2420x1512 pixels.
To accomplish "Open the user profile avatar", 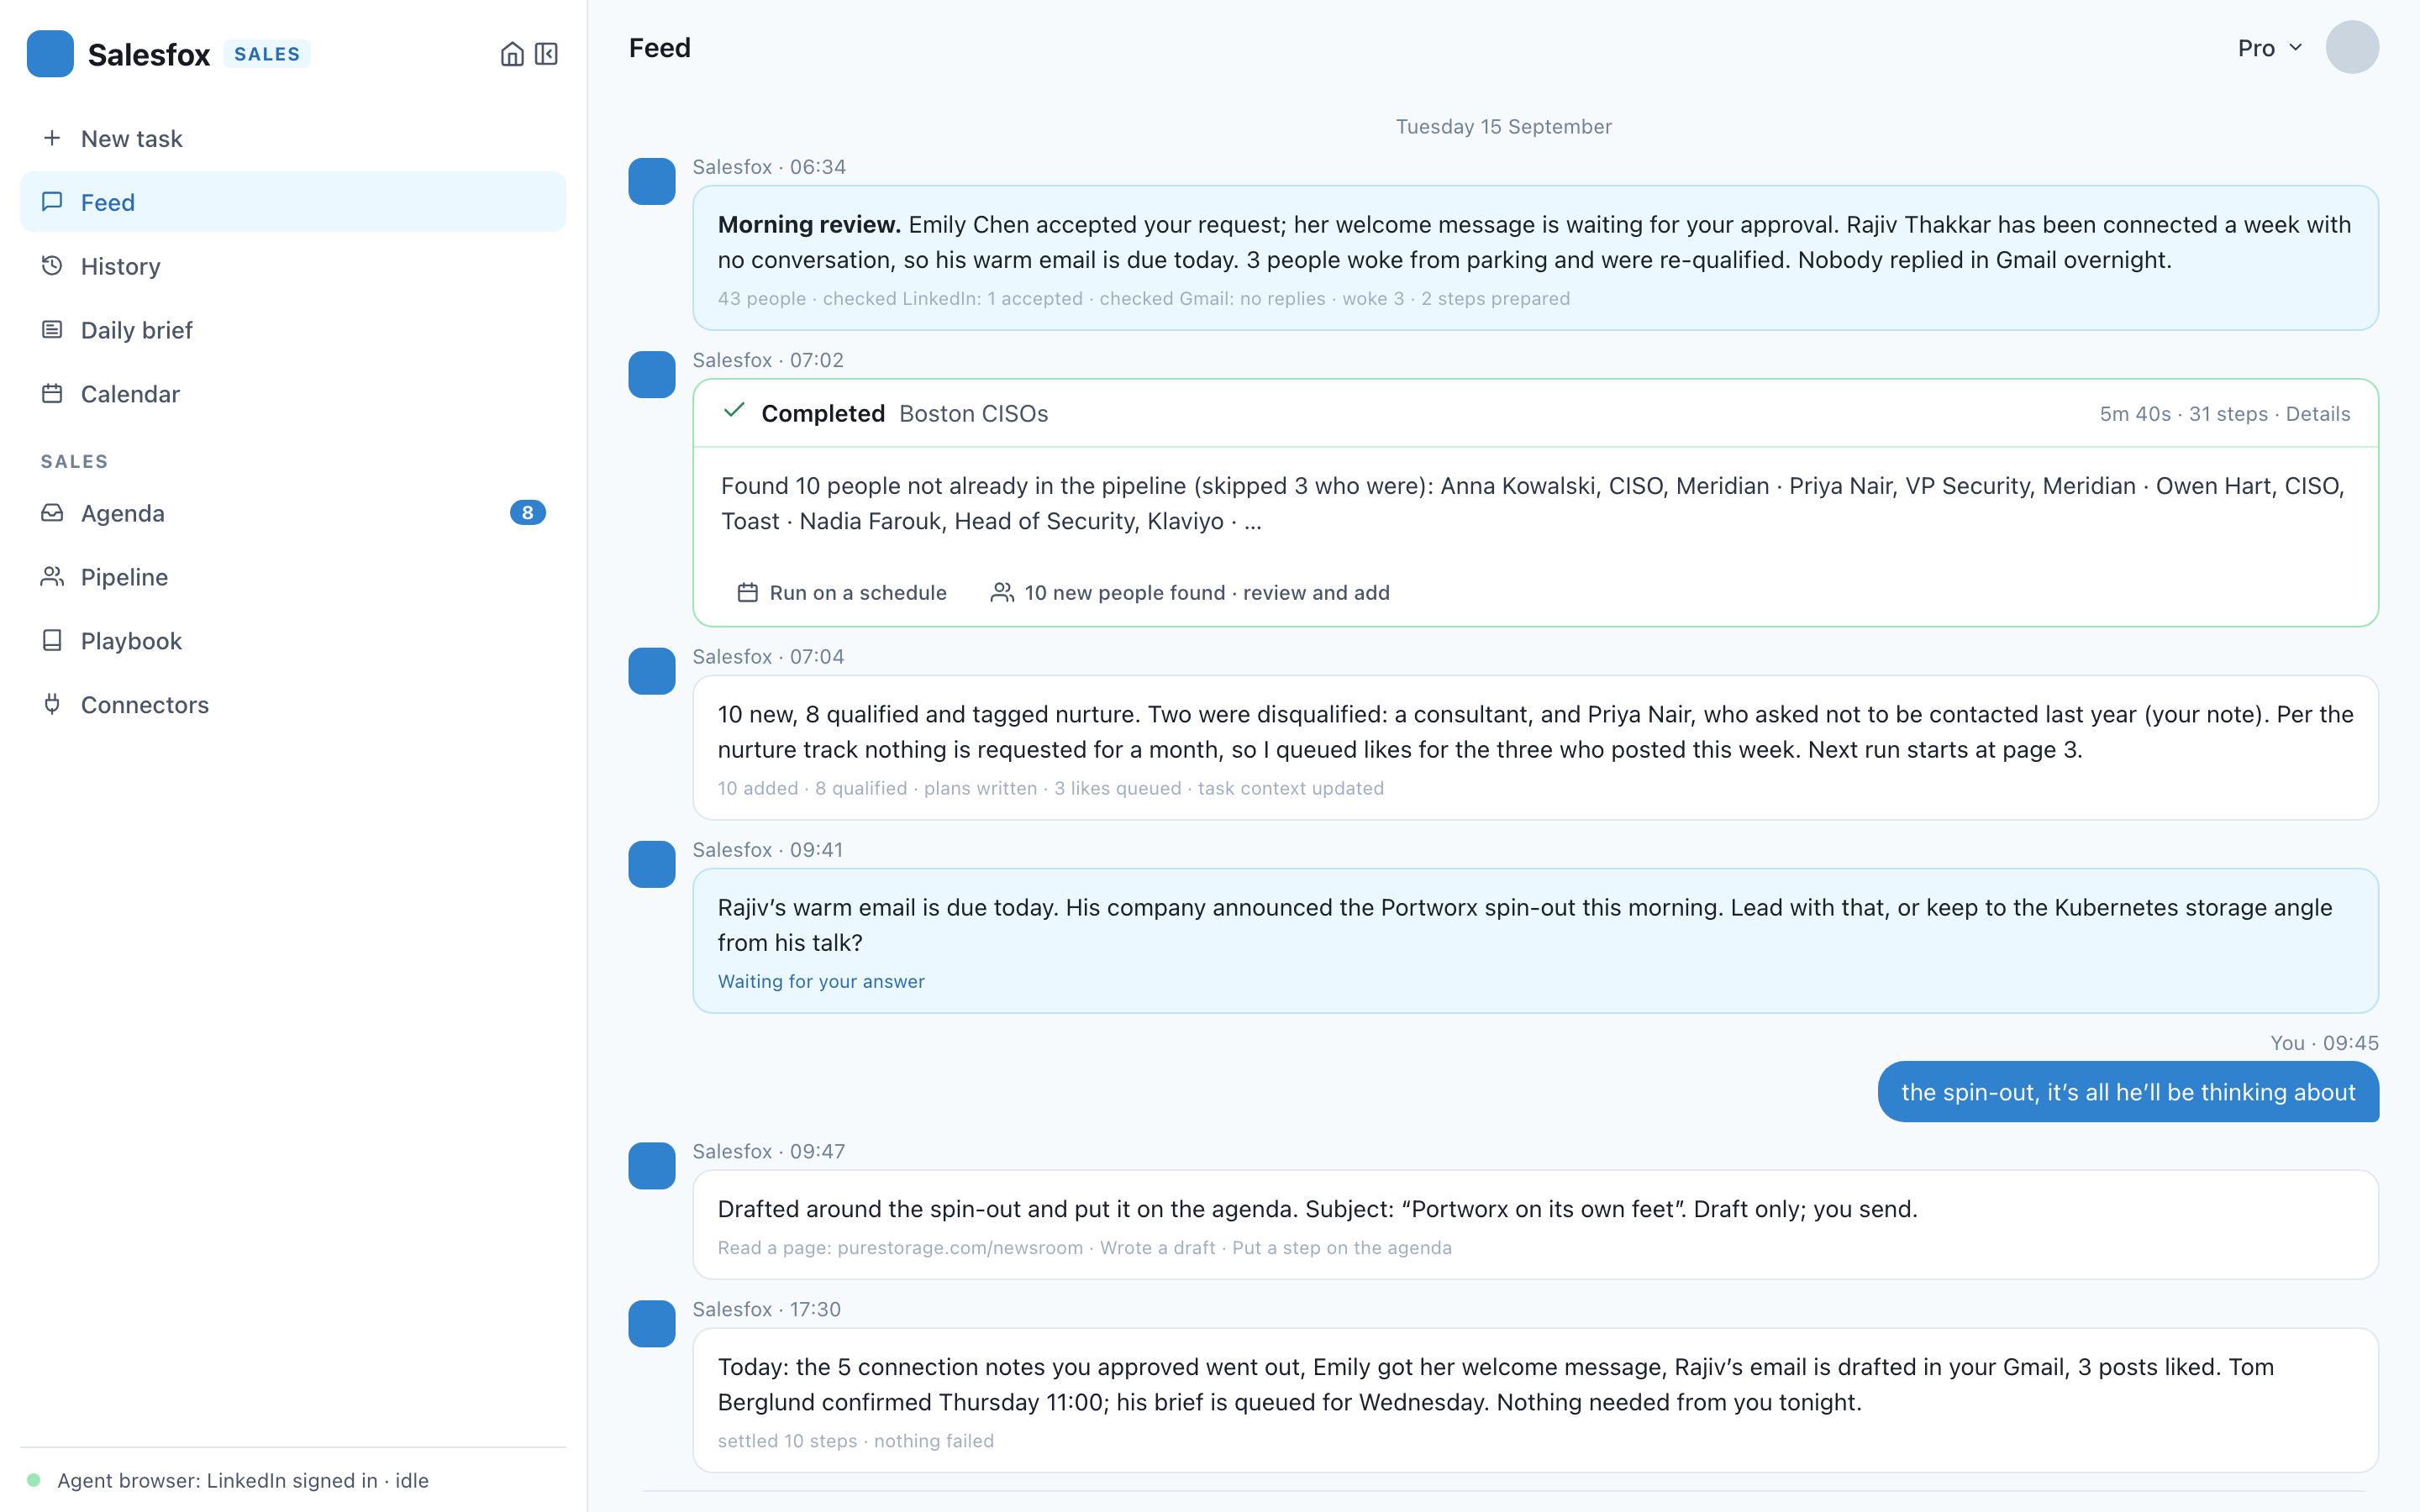I will [x=2352, y=47].
